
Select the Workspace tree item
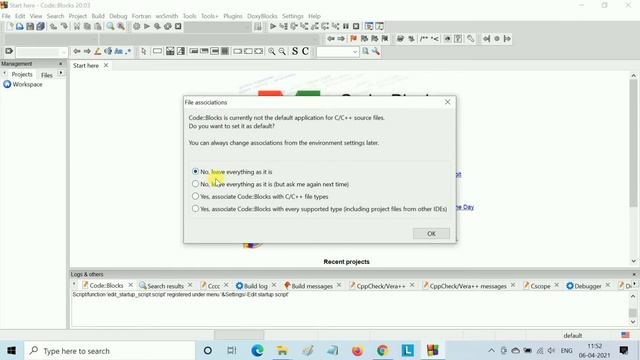pos(23,84)
